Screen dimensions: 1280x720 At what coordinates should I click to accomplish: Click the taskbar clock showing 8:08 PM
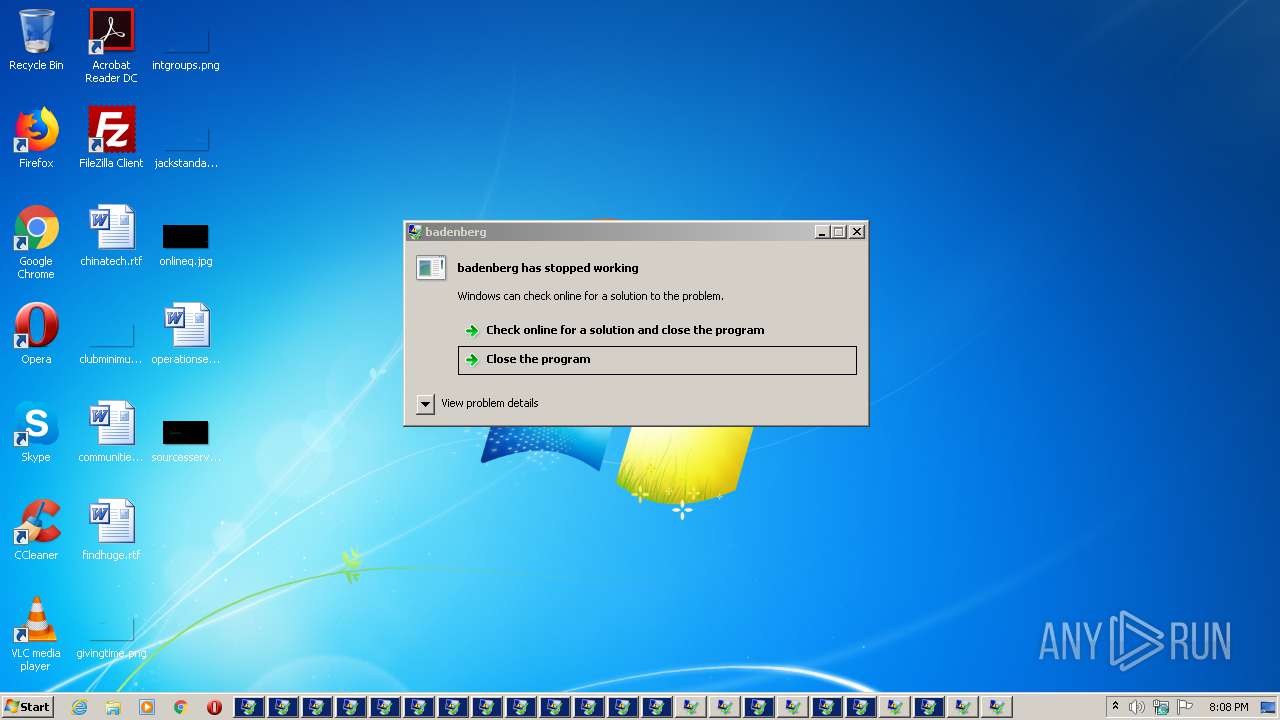click(x=1228, y=707)
